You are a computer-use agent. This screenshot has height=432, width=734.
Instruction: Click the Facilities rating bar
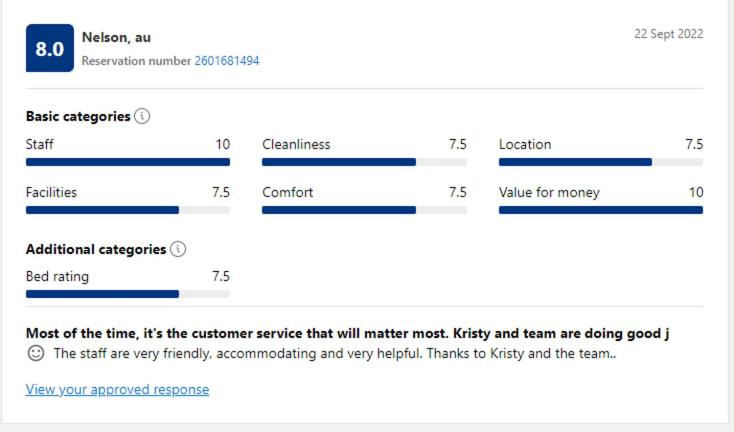coord(128,210)
